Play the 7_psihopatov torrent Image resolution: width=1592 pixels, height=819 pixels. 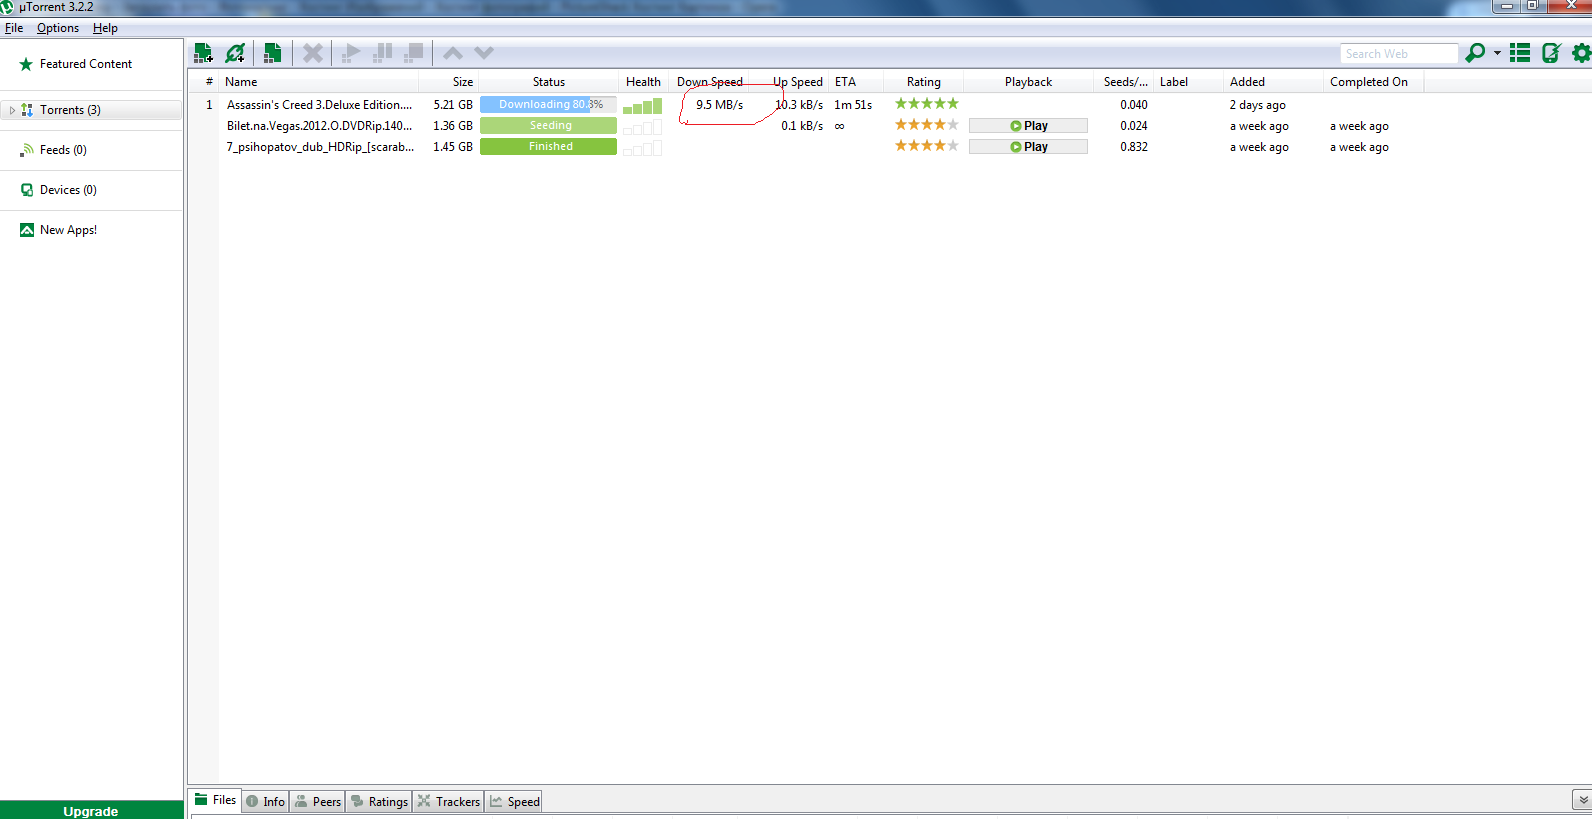pos(1028,147)
